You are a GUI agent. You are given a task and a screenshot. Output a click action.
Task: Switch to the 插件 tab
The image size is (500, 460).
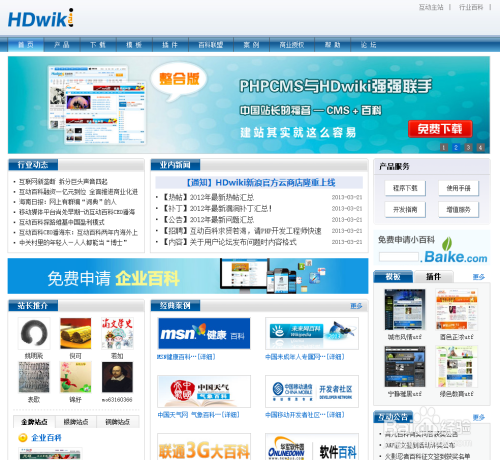point(433,277)
